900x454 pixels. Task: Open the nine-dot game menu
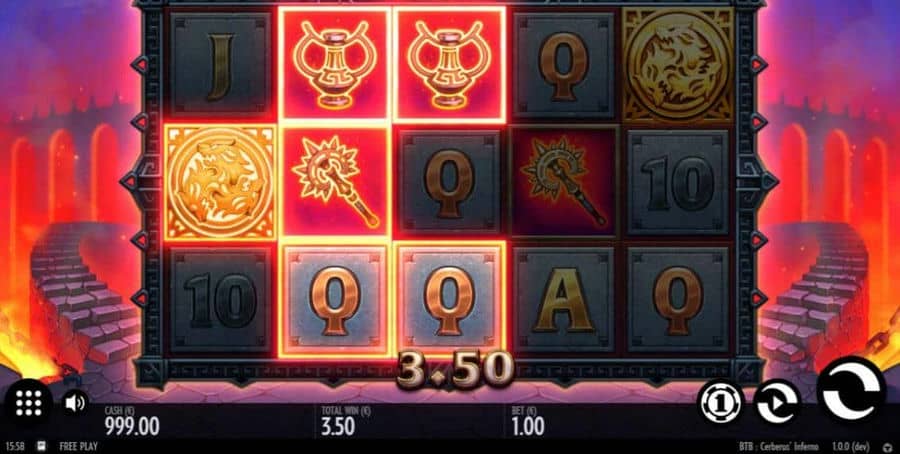pos(28,404)
